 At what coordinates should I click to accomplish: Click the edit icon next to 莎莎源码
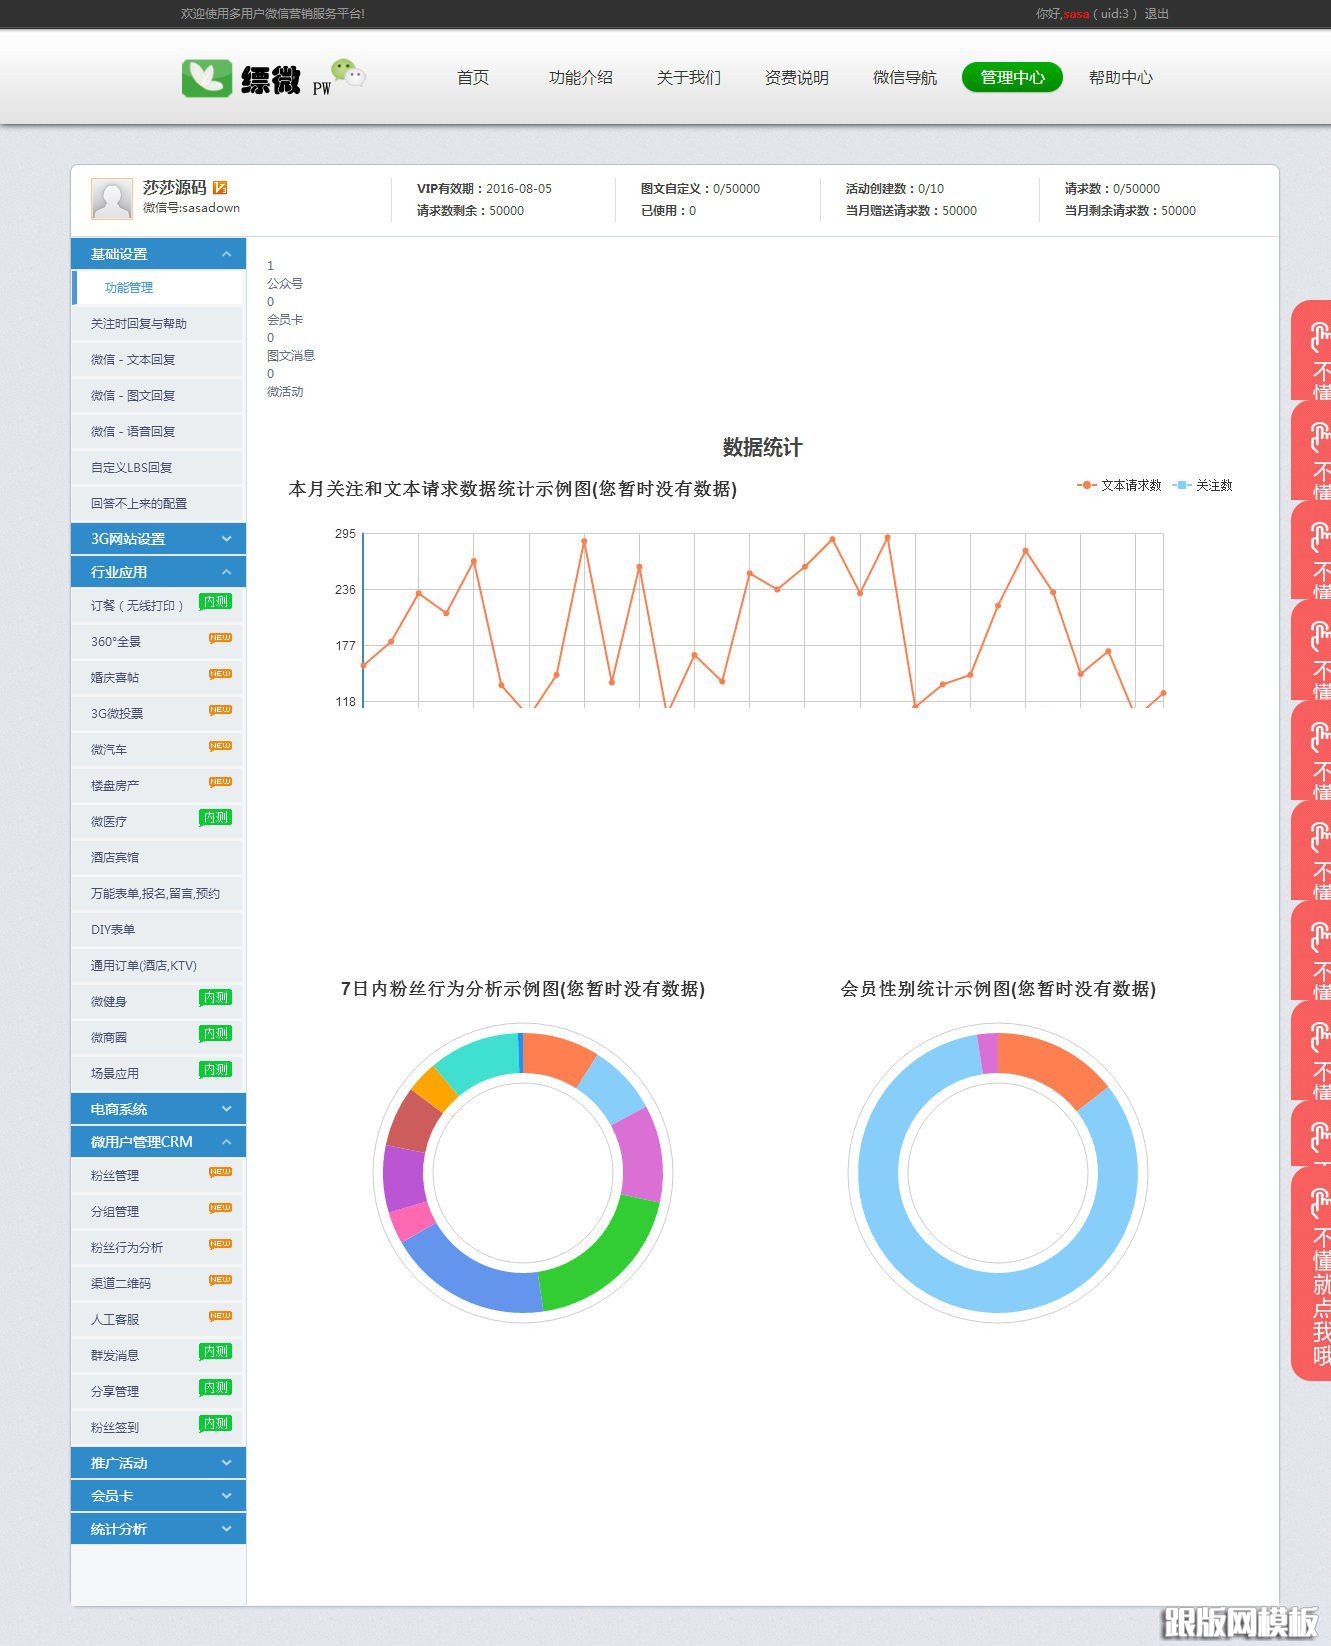pyautogui.click(x=220, y=187)
